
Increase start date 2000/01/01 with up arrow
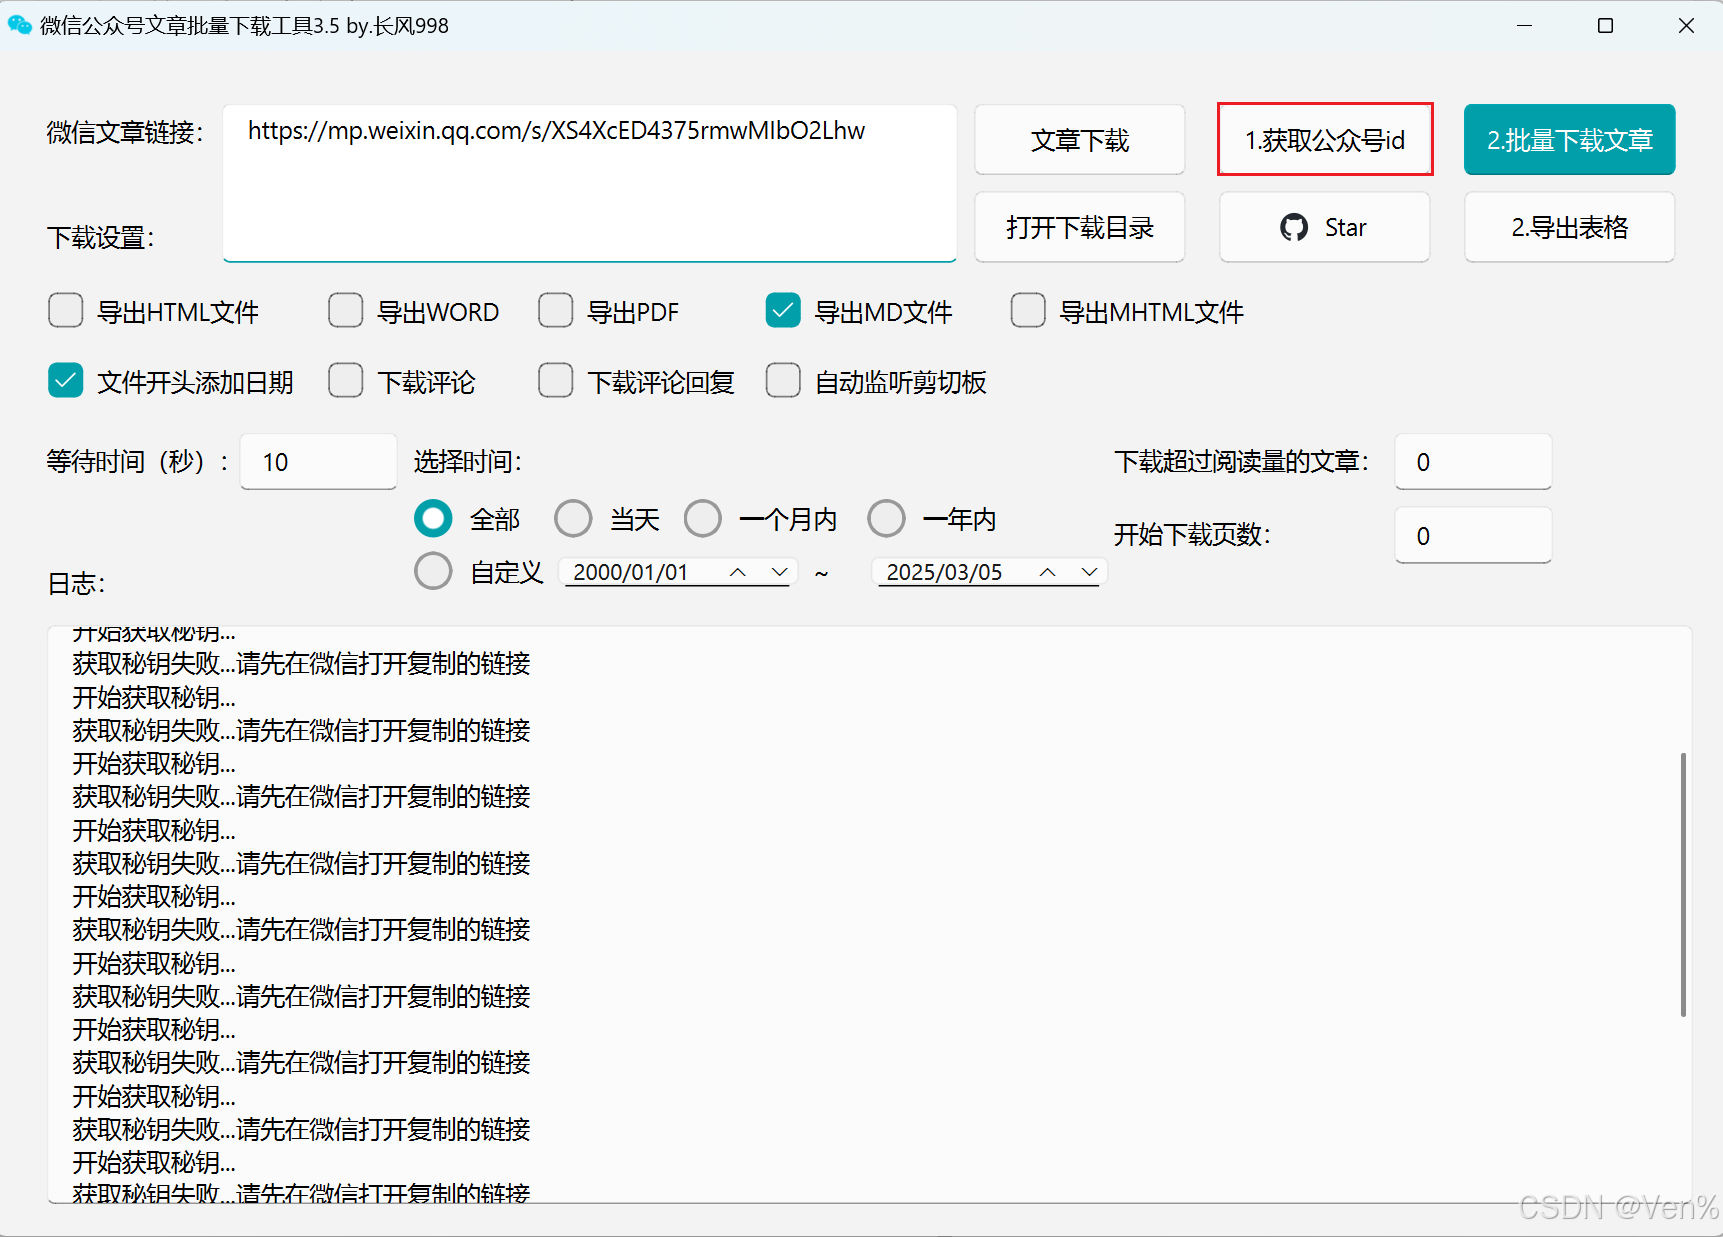pos(738,572)
